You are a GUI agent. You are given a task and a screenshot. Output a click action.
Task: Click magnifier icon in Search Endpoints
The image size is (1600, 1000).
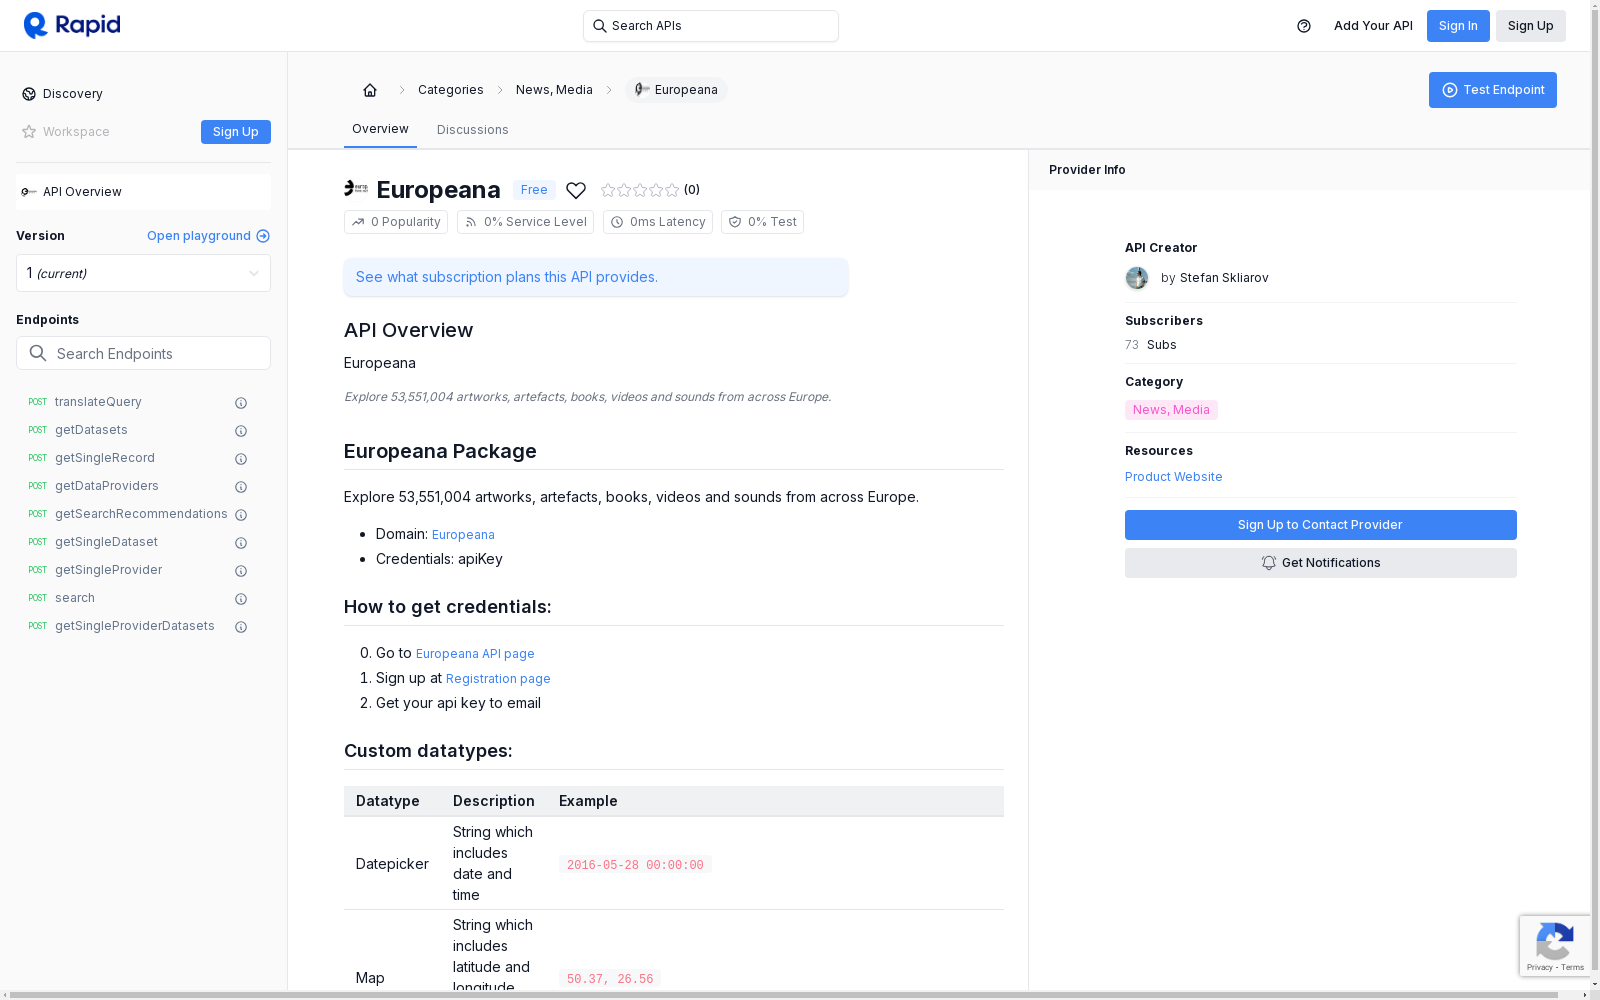click(38, 353)
